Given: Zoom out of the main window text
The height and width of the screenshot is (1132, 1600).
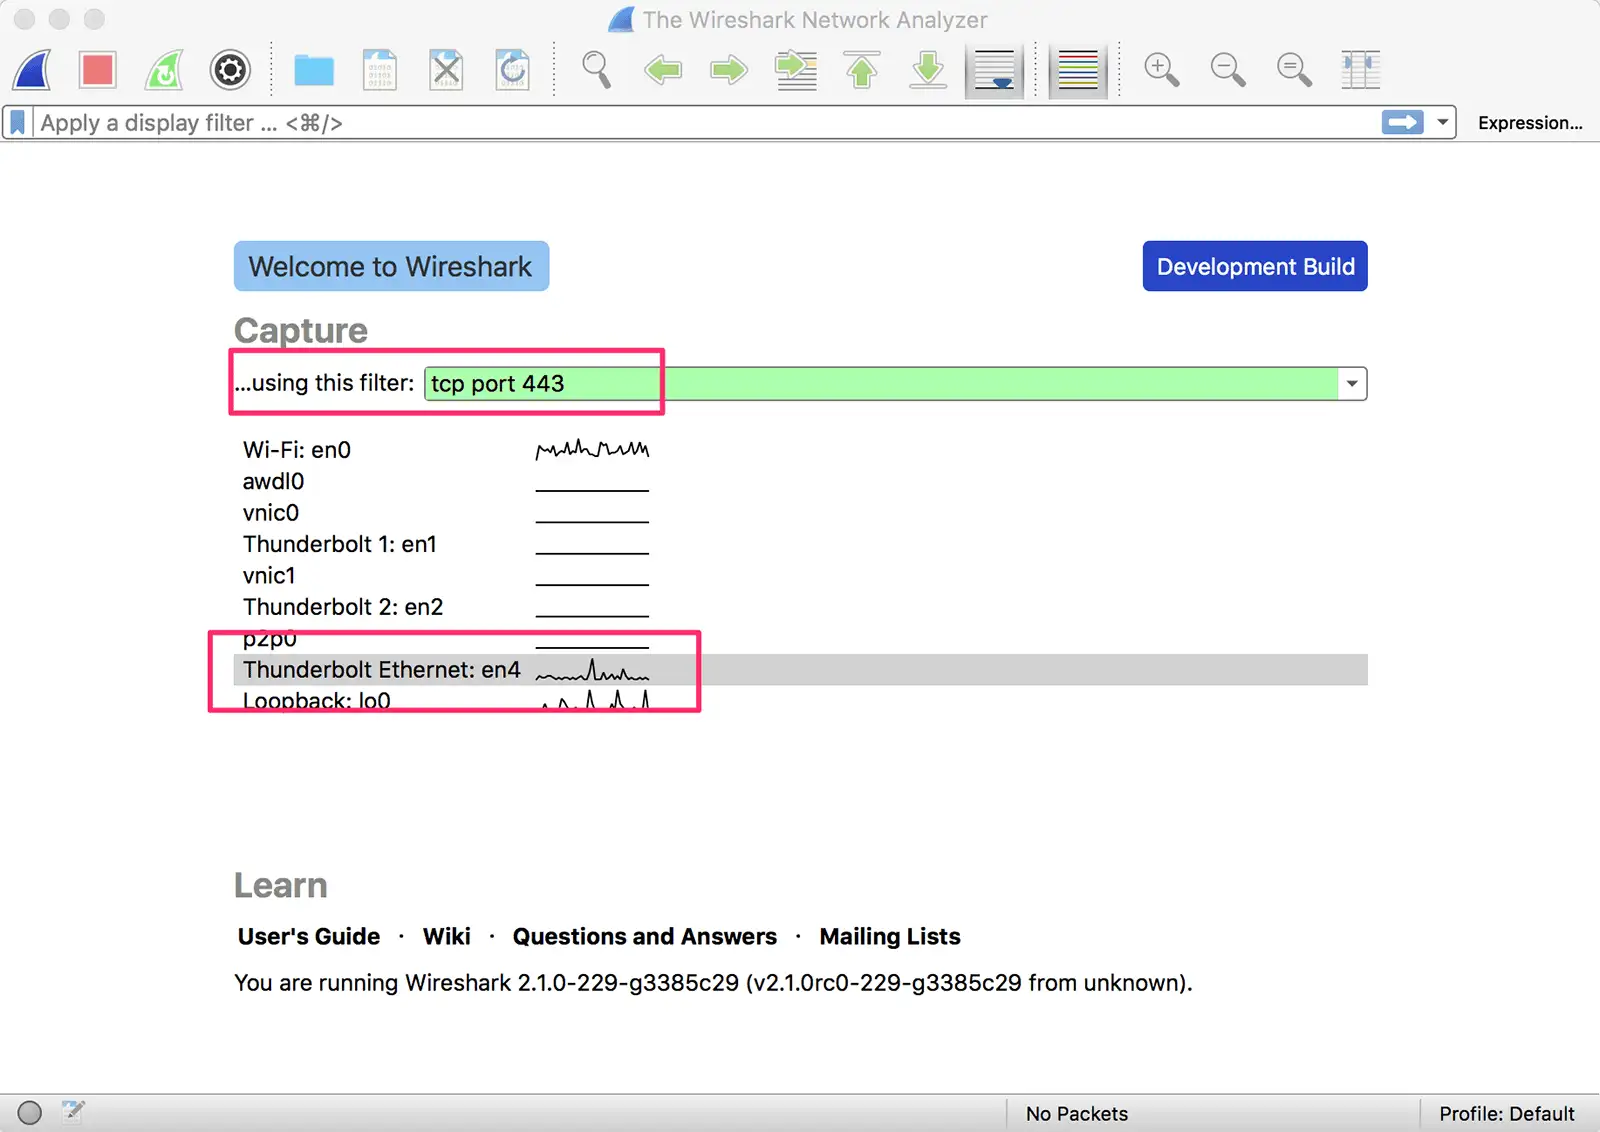Looking at the screenshot, I should click(1228, 70).
